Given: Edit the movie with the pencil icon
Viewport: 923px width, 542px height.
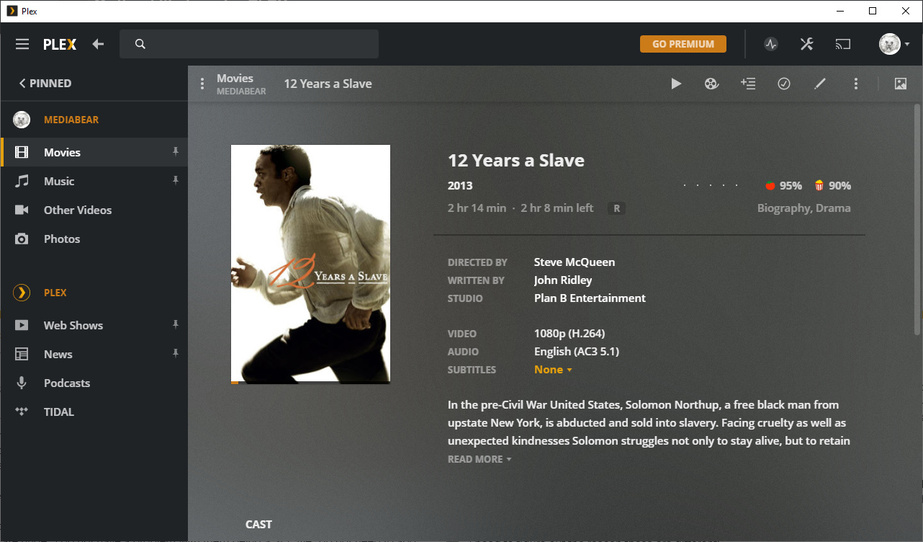Looking at the screenshot, I should (820, 84).
